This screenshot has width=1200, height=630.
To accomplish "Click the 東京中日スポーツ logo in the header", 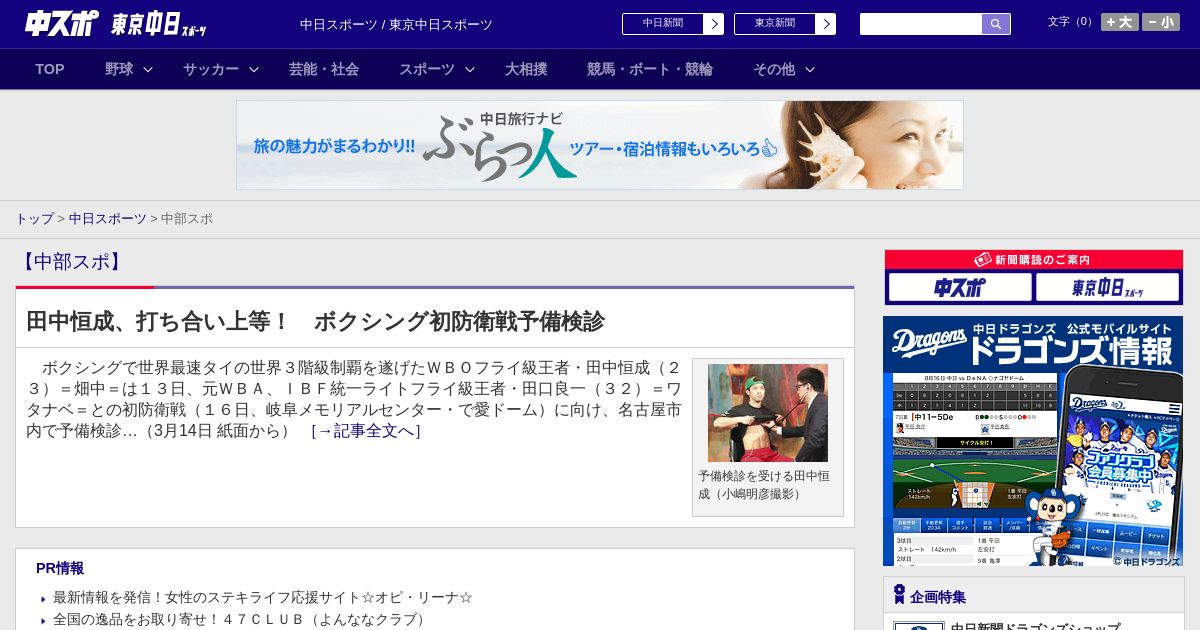I will (159, 24).
